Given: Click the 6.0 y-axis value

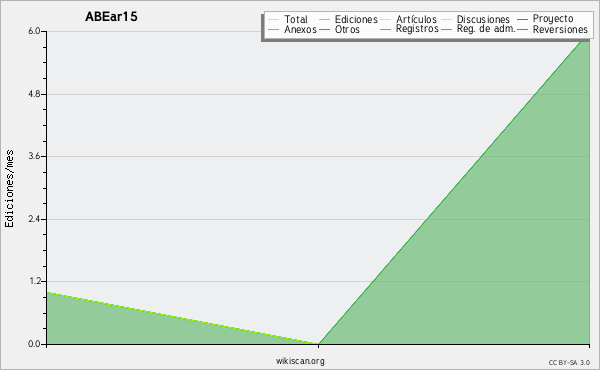Looking at the screenshot, I should [x=34, y=31].
